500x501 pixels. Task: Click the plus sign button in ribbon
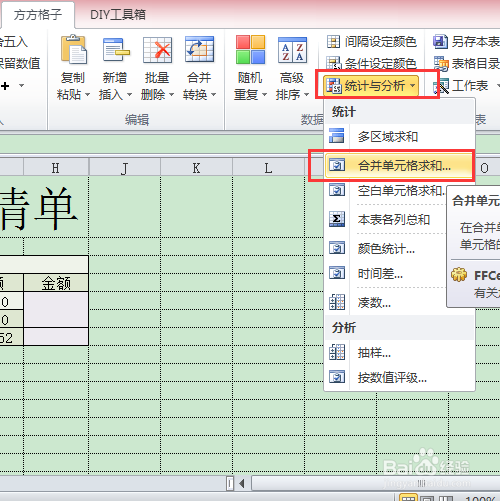(5, 86)
